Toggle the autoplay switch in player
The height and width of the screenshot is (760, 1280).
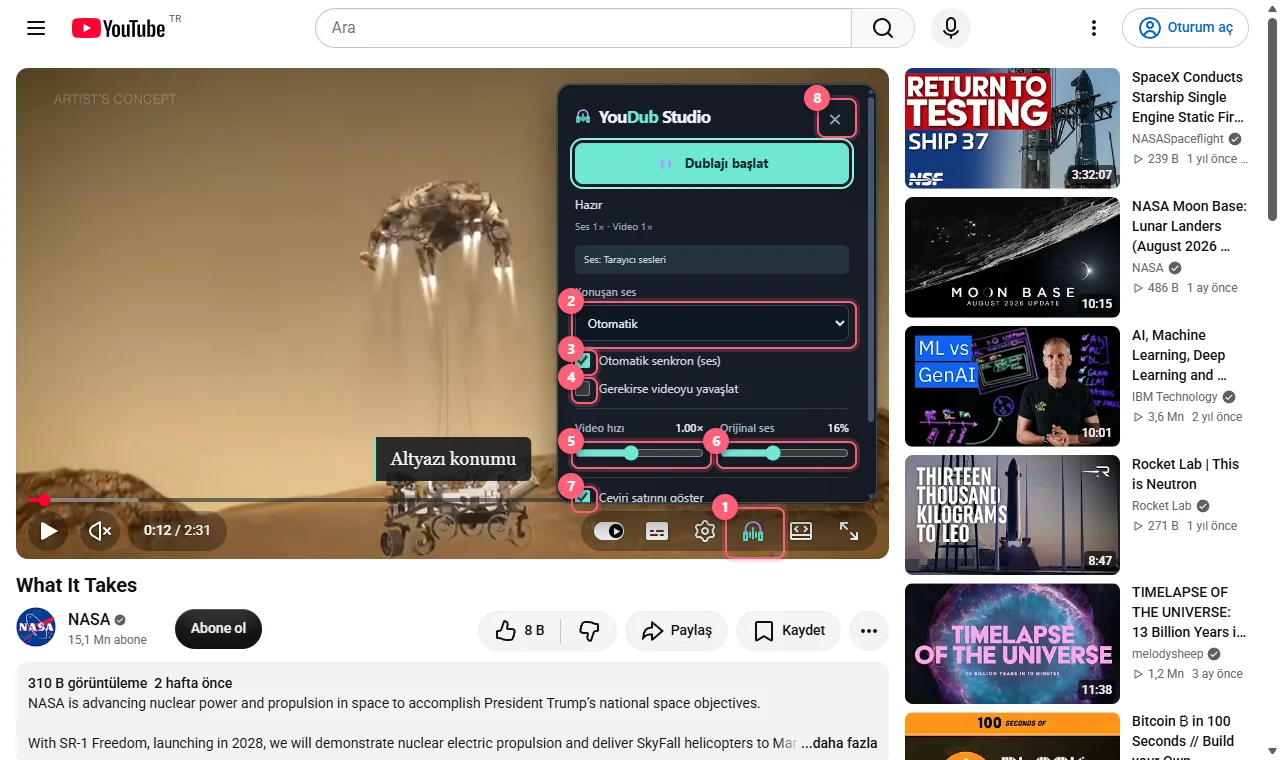point(609,531)
